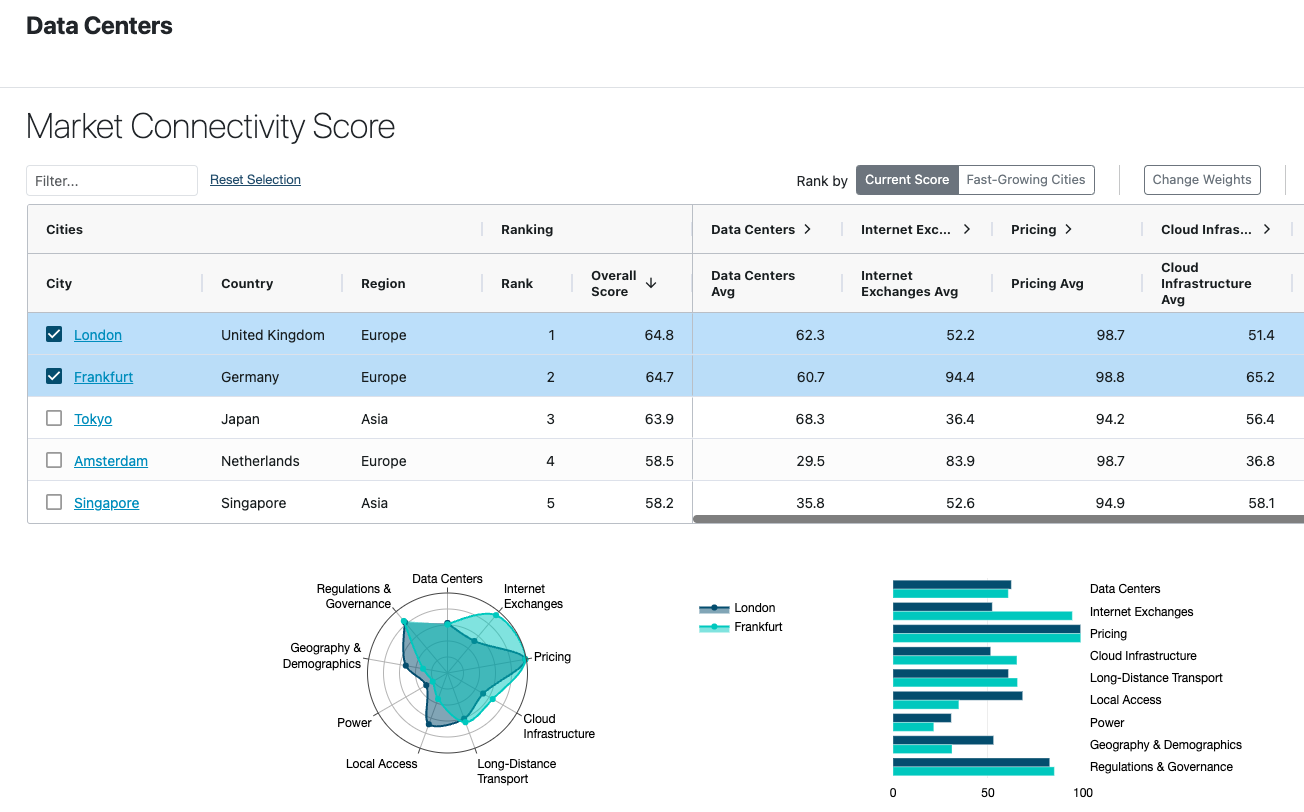Click Tokyo's Data Centers value 68.3
The width and height of the screenshot is (1304, 812).
pyautogui.click(x=810, y=419)
